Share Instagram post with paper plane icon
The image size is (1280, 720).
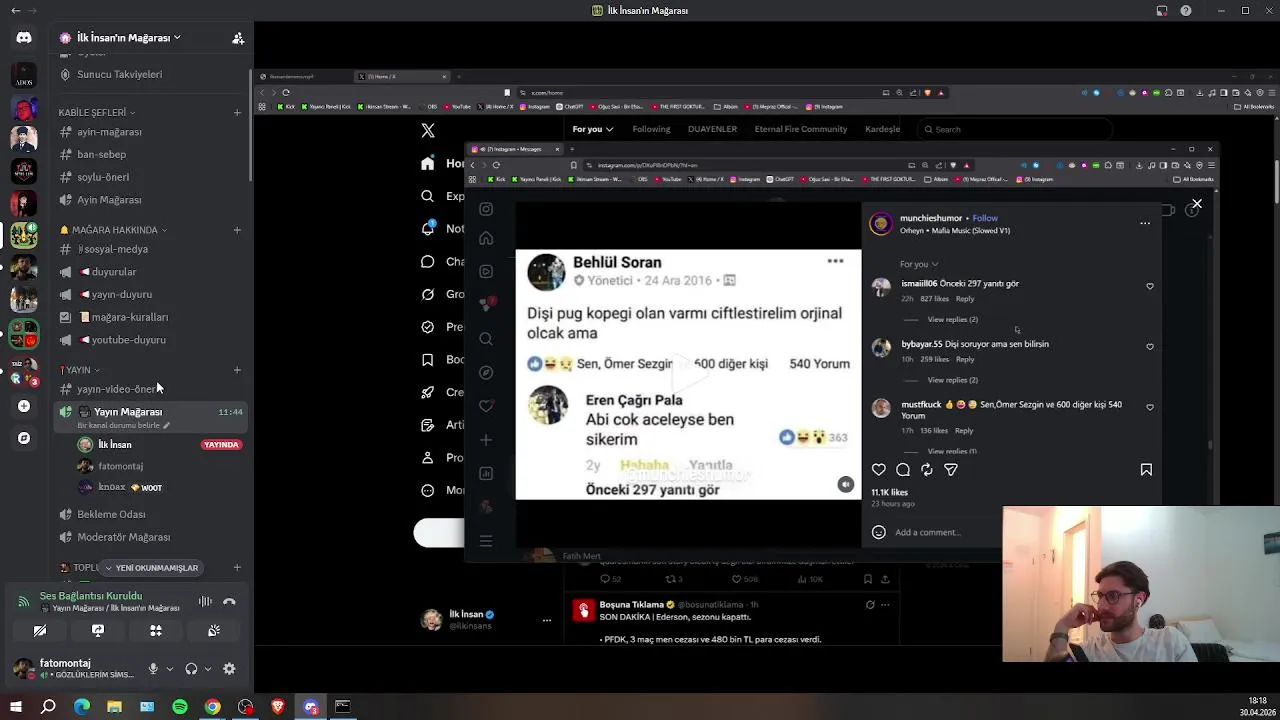coord(951,470)
